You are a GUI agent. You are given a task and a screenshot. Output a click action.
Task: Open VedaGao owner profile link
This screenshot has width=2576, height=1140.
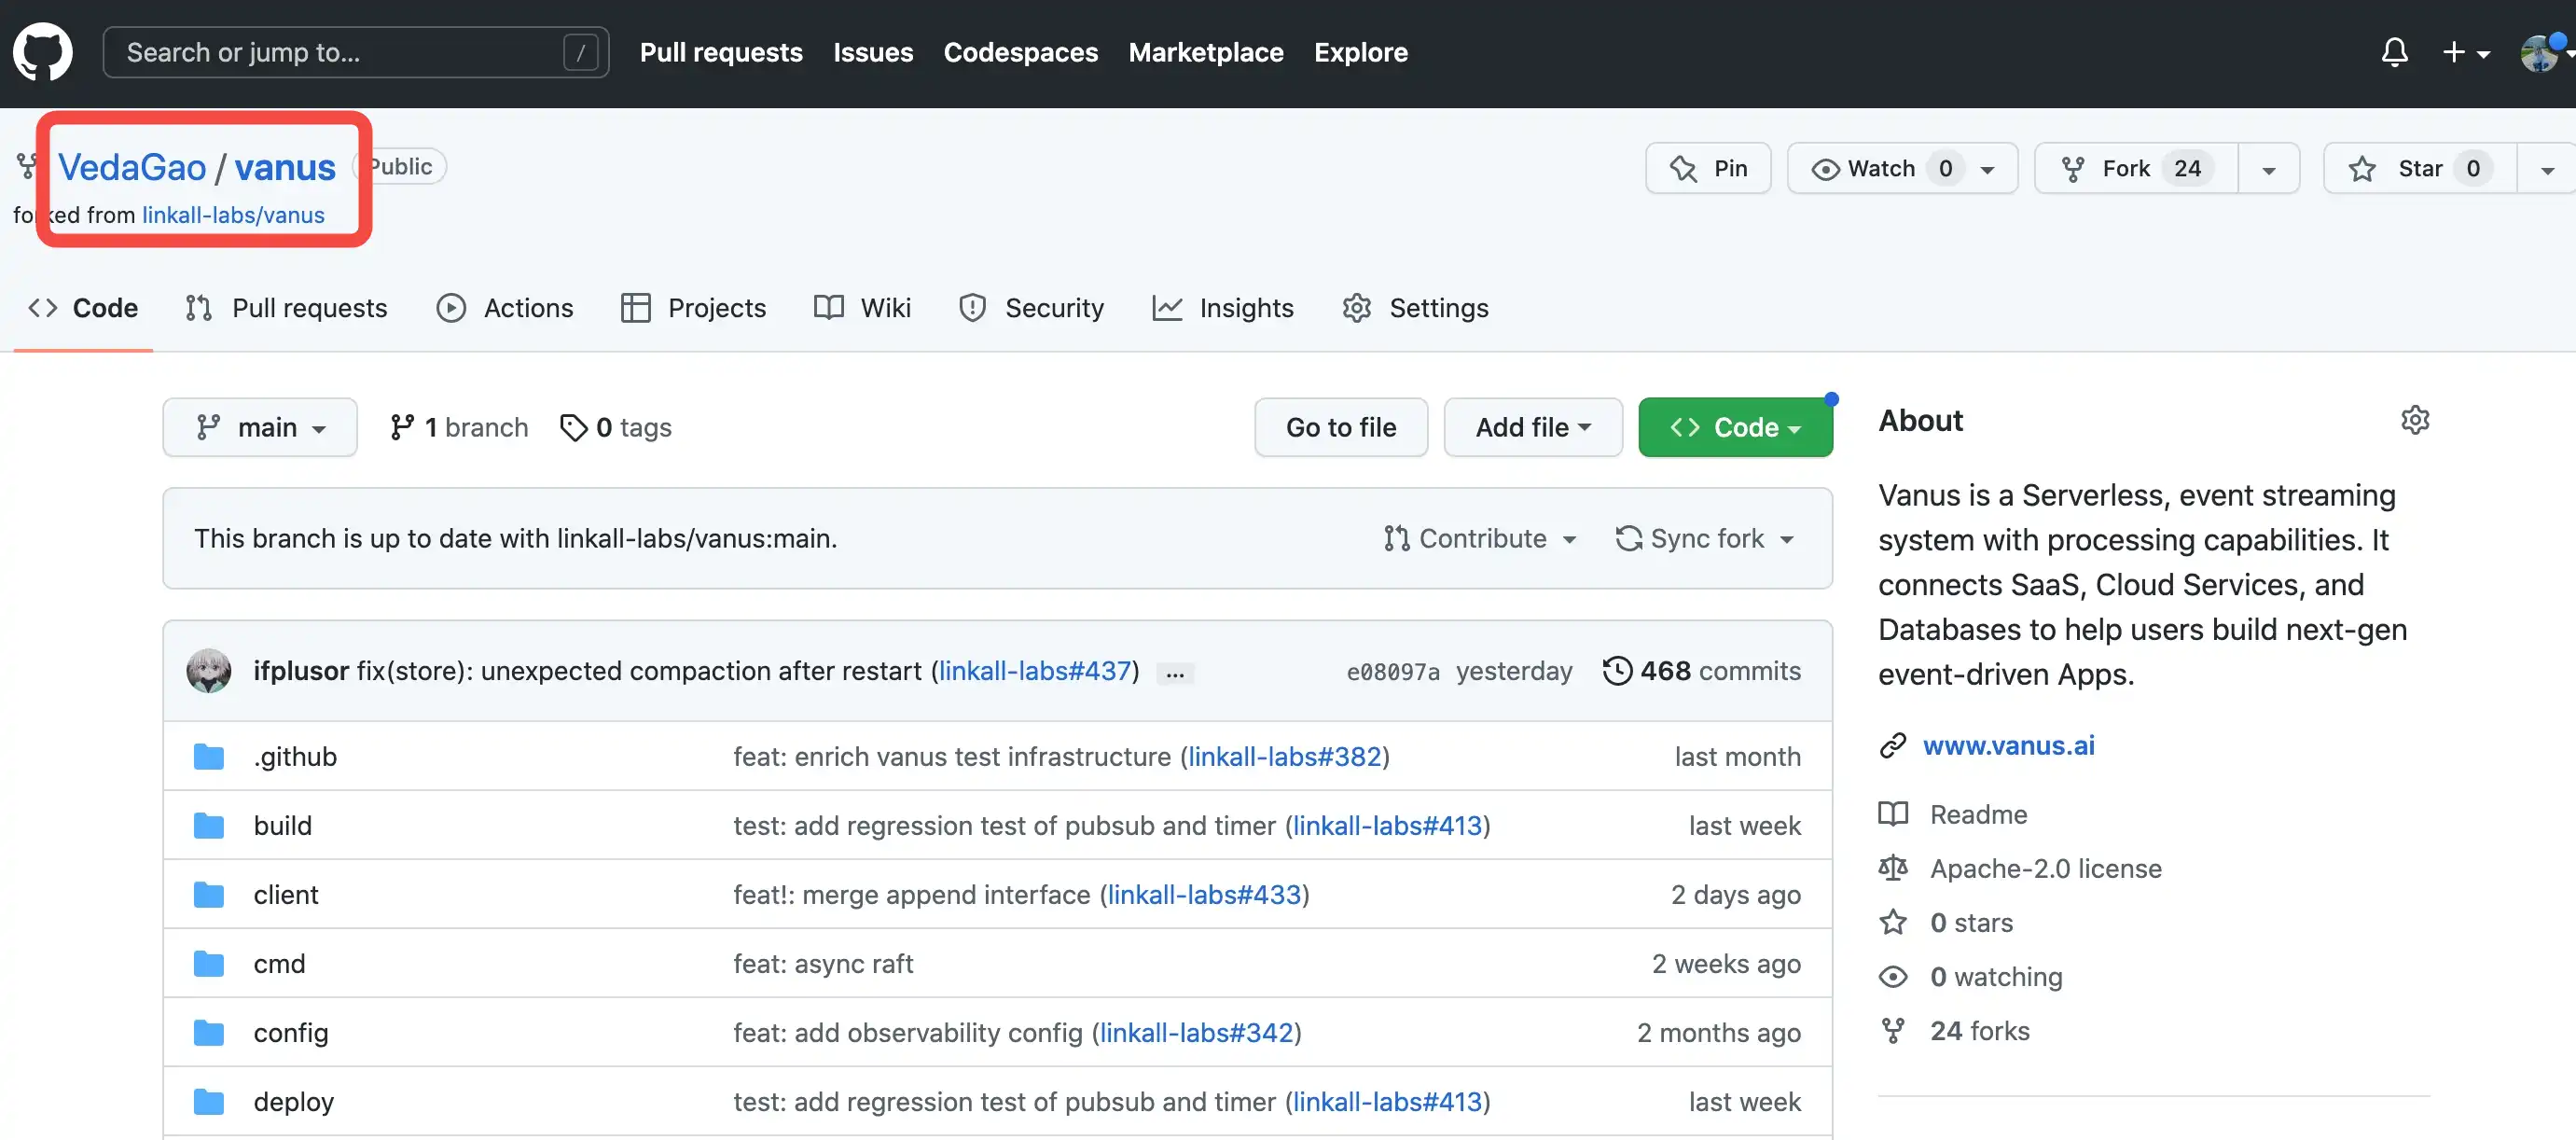(132, 167)
